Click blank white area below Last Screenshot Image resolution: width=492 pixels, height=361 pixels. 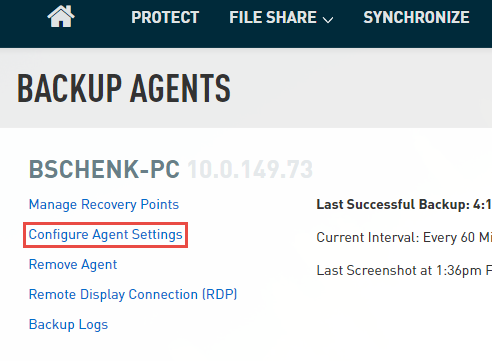[400, 317]
